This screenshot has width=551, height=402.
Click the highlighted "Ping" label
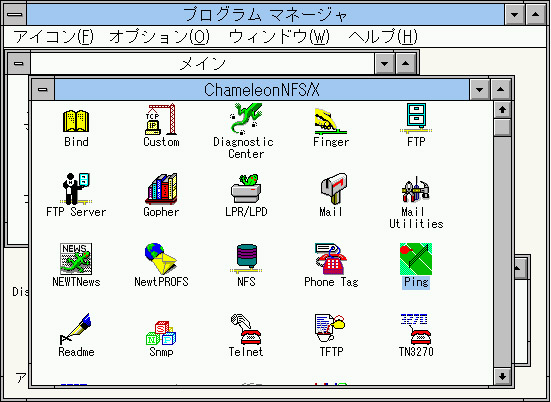[x=416, y=282]
